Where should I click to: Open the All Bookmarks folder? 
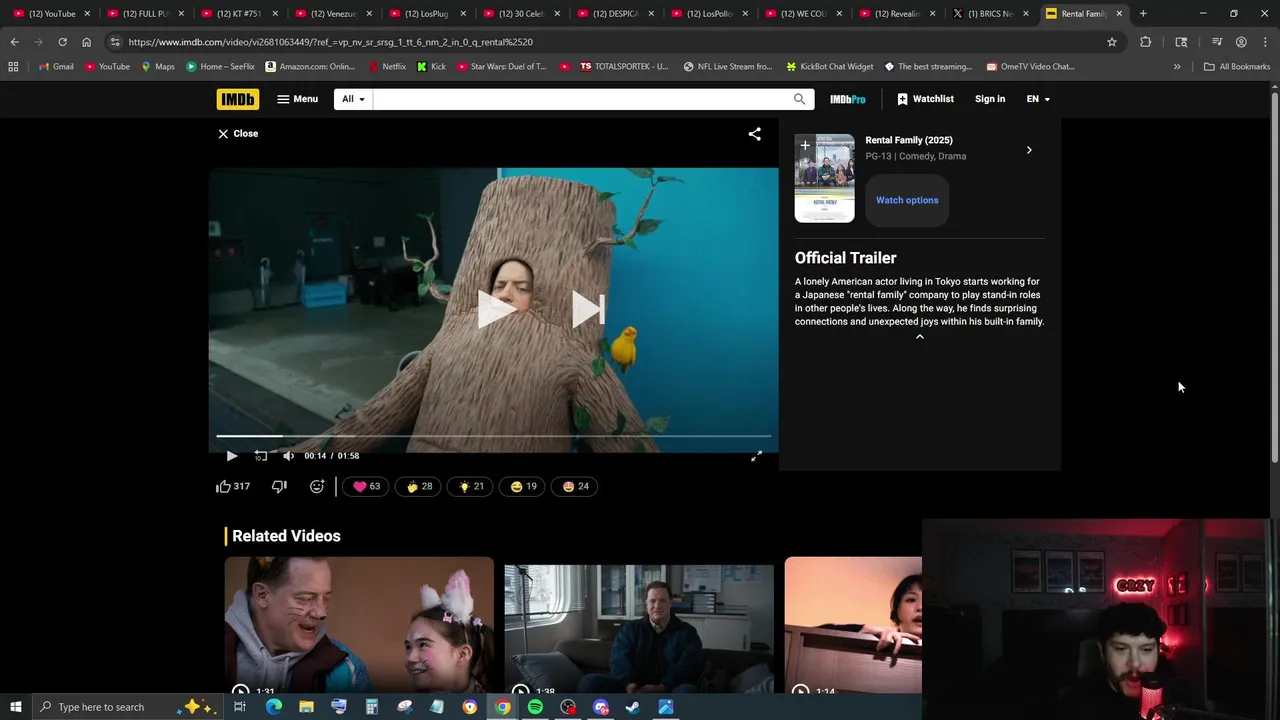[1237, 67]
